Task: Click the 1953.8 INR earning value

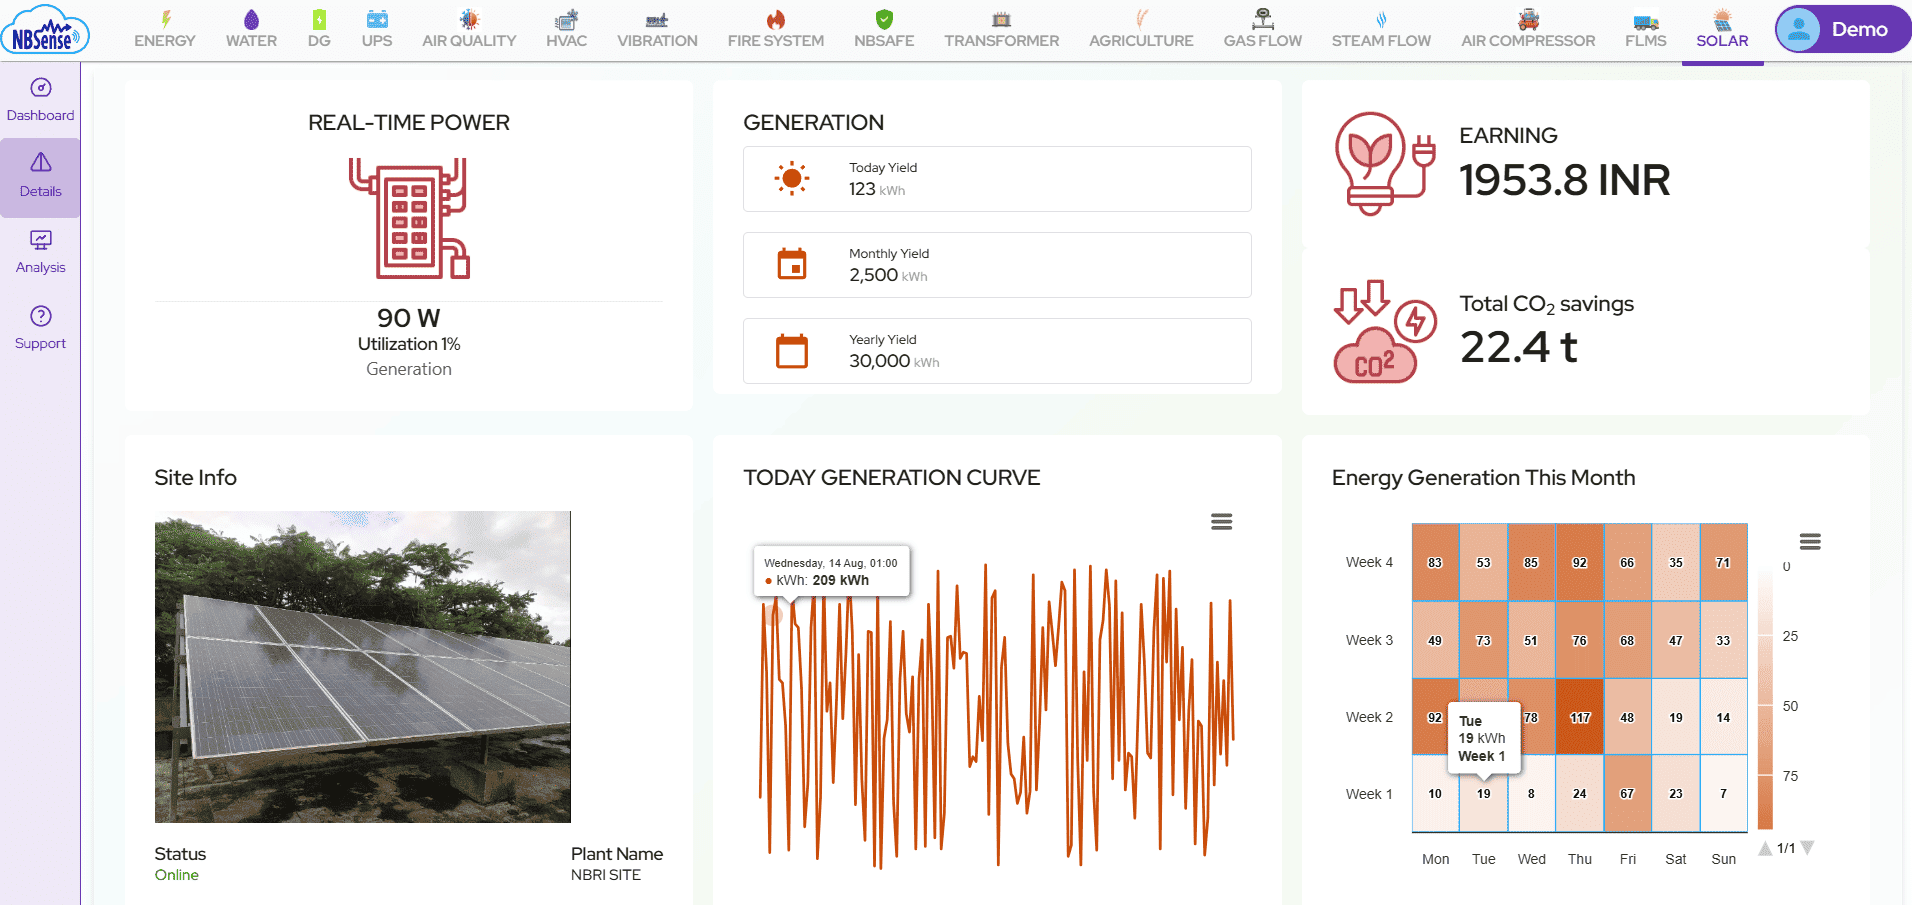Action: 1564,180
